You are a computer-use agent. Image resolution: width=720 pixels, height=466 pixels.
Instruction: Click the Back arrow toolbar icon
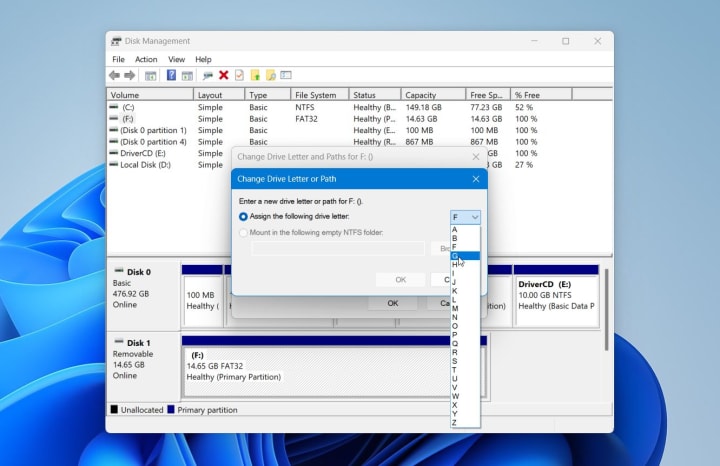[x=114, y=75]
